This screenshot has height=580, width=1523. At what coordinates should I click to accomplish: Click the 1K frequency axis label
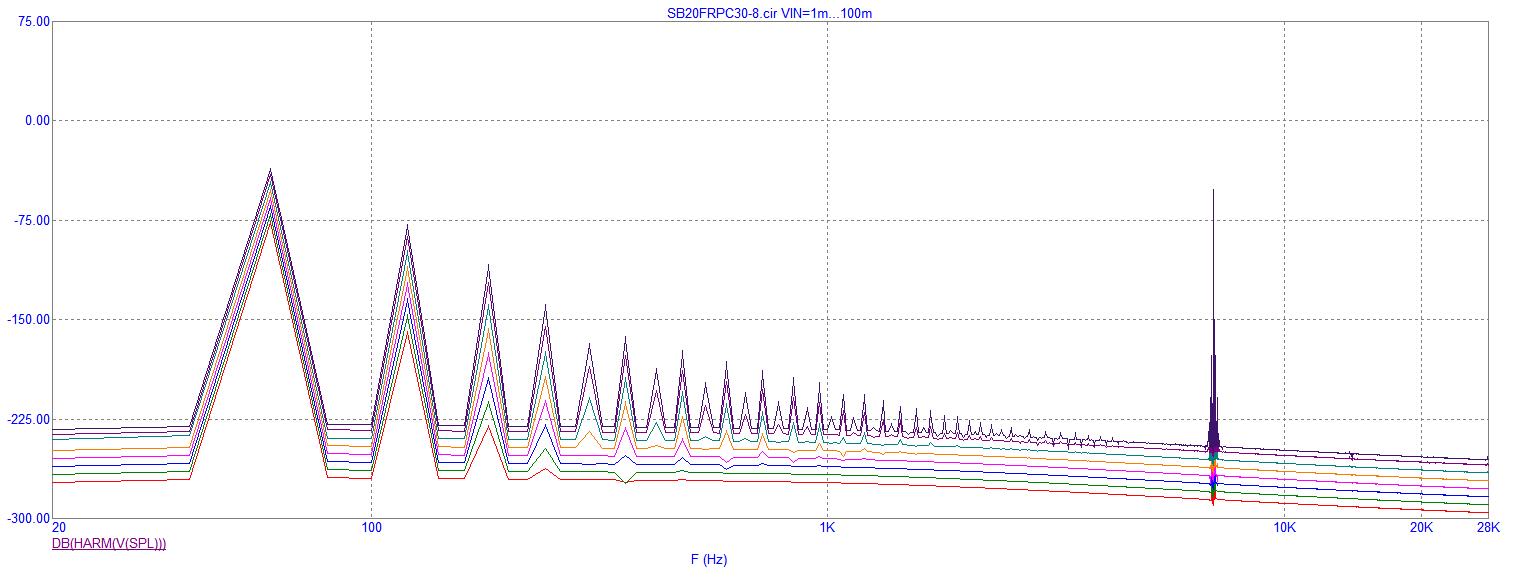(x=827, y=528)
